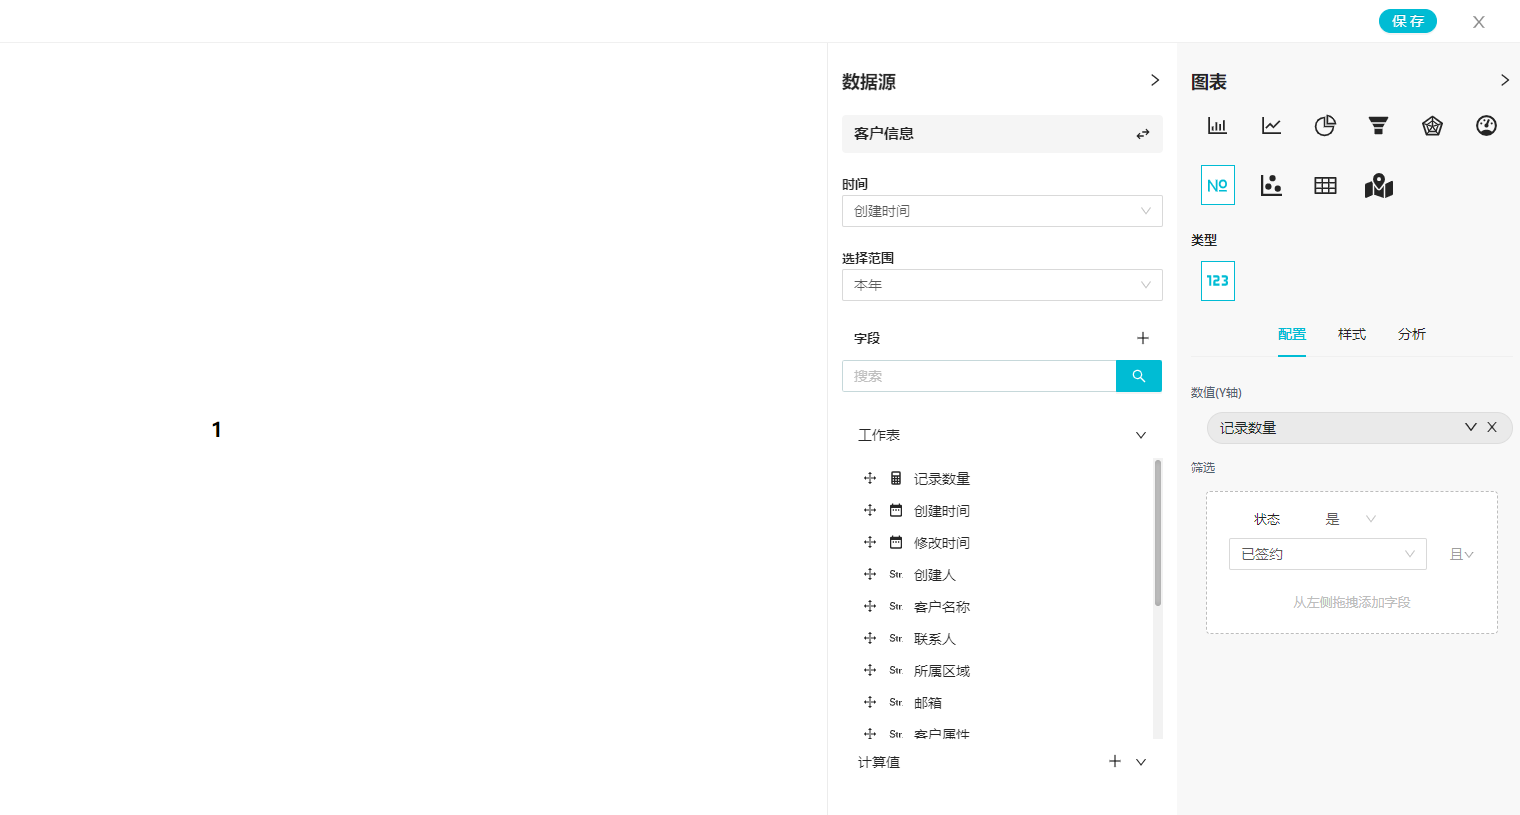Click the 所属区域 field name in list

click(x=942, y=671)
